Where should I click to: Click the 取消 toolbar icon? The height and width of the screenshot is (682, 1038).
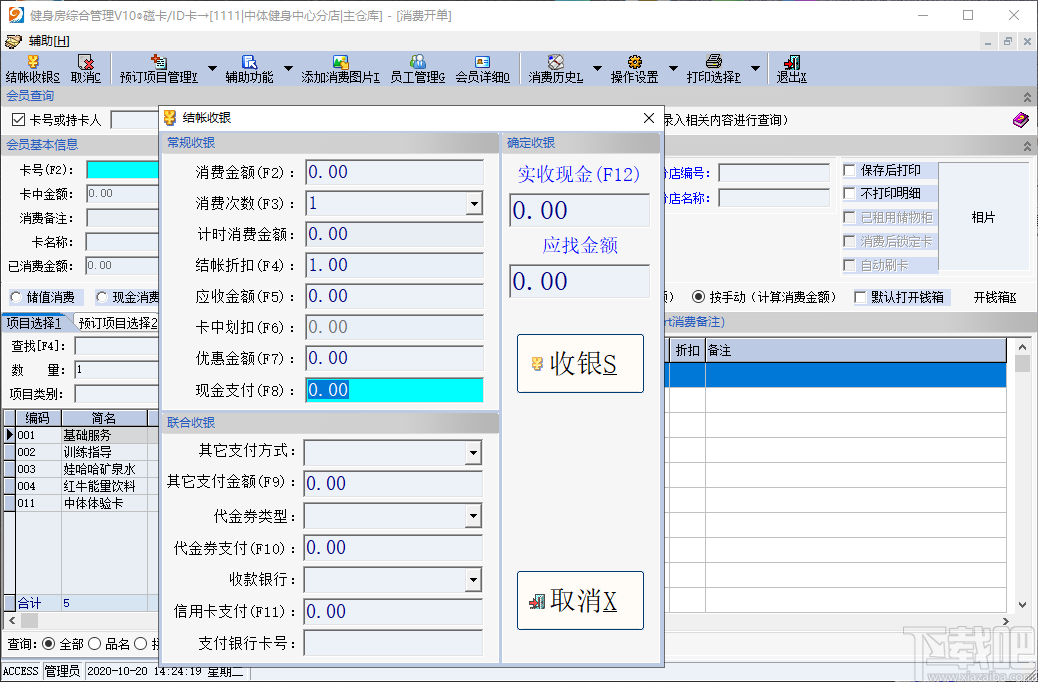coord(86,68)
